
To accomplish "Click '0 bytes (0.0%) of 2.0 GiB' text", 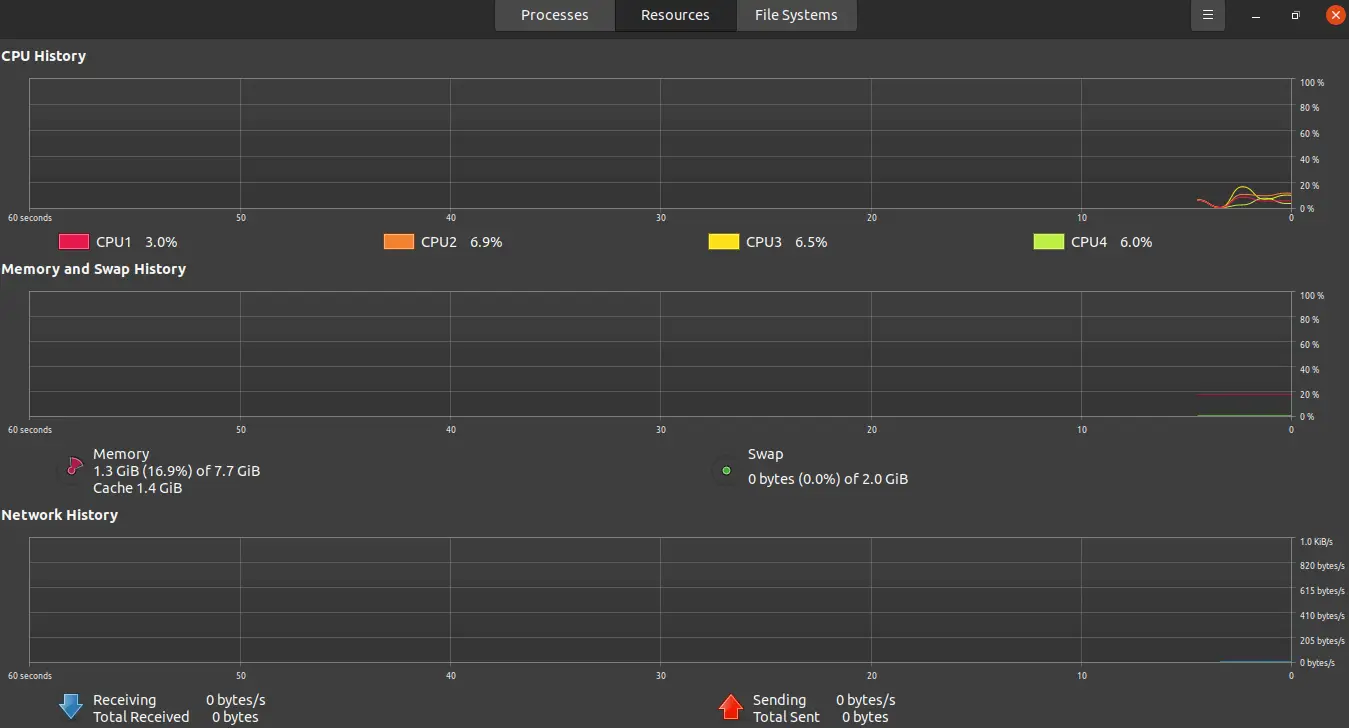I will pyautogui.click(x=828, y=479).
